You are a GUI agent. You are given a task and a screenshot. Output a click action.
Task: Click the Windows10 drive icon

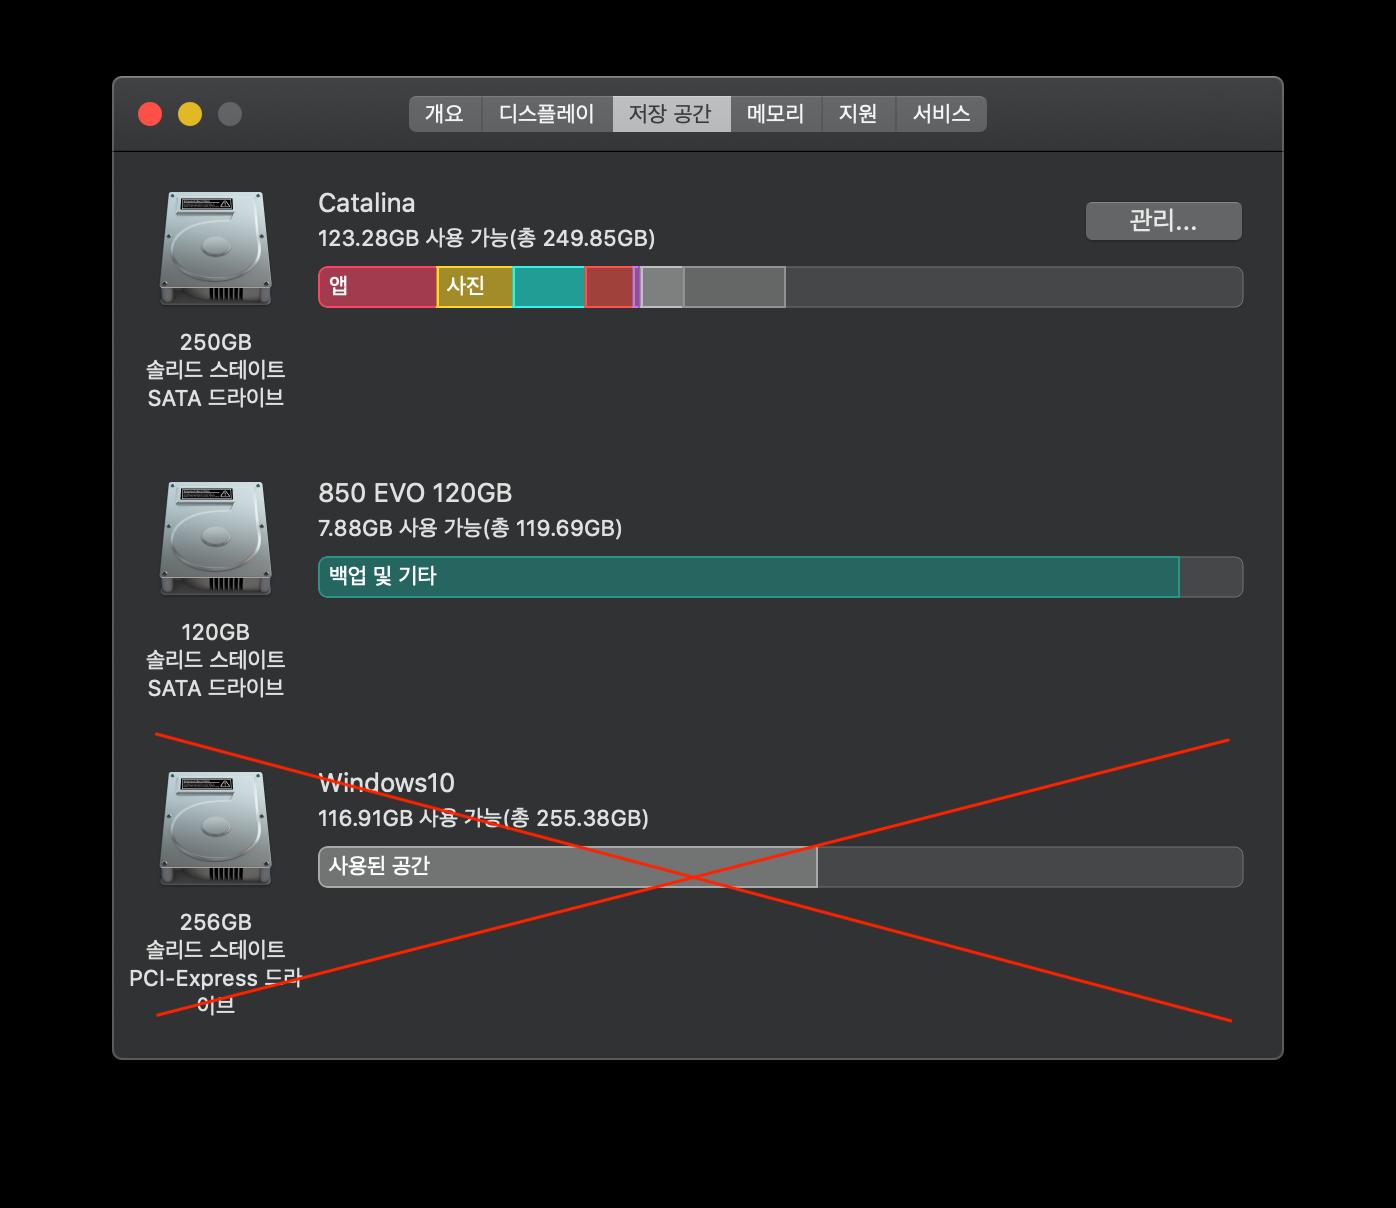pos(216,829)
